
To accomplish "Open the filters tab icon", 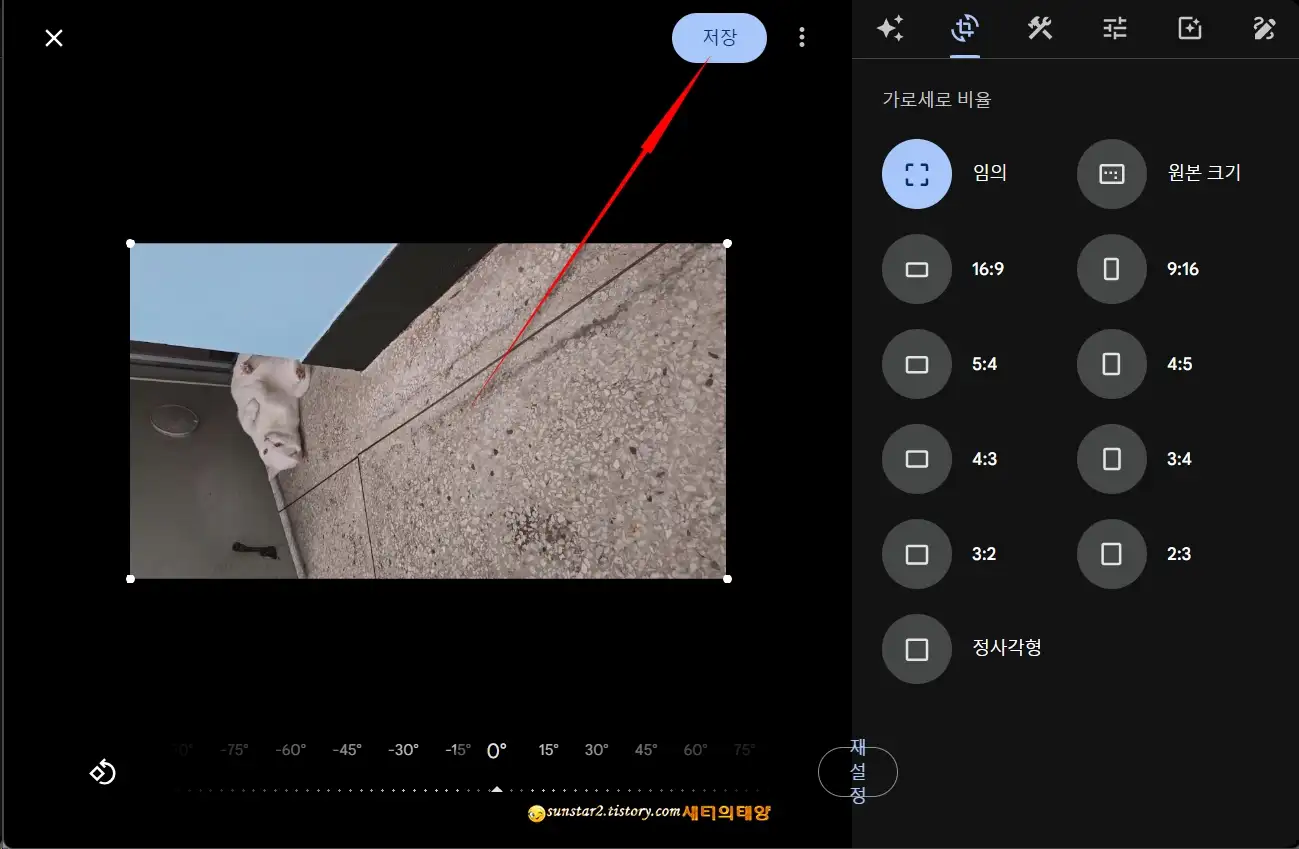I will pyautogui.click(x=1189, y=29).
